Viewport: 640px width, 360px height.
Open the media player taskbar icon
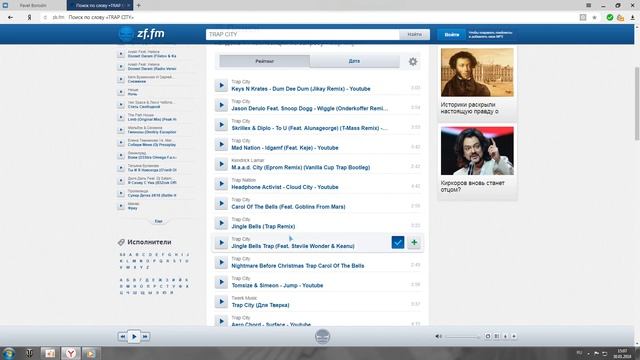click(91, 353)
